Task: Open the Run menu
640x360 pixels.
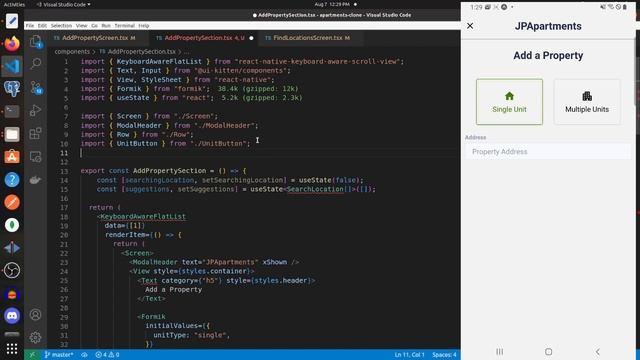Action: [106, 26]
